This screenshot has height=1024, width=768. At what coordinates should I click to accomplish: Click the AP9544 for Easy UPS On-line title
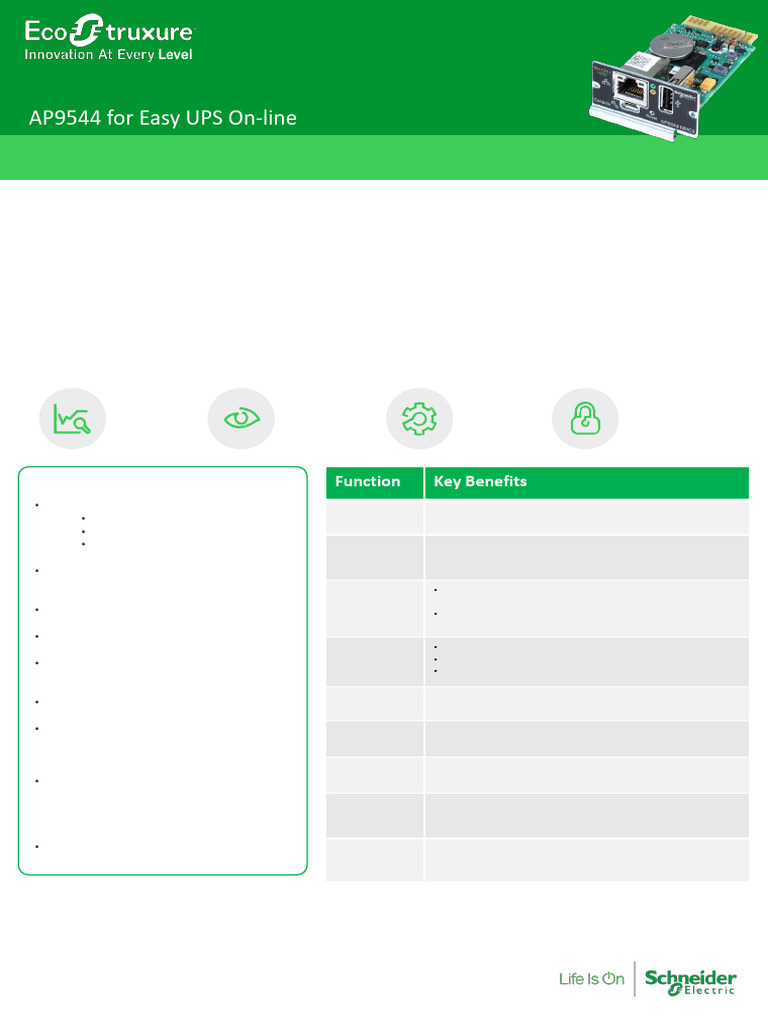(x=163, y=118)
